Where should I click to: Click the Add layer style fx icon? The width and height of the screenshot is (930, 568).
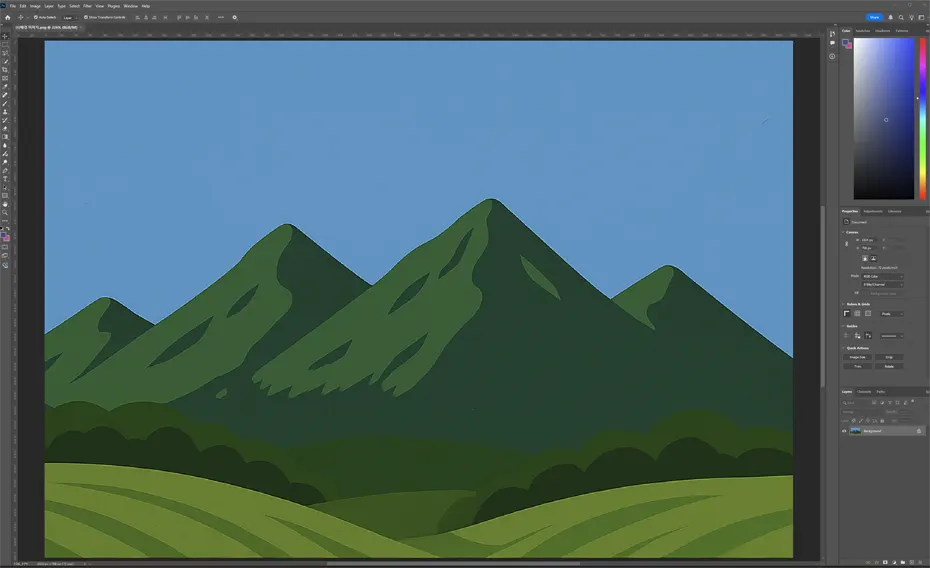(x=877, y=562)
